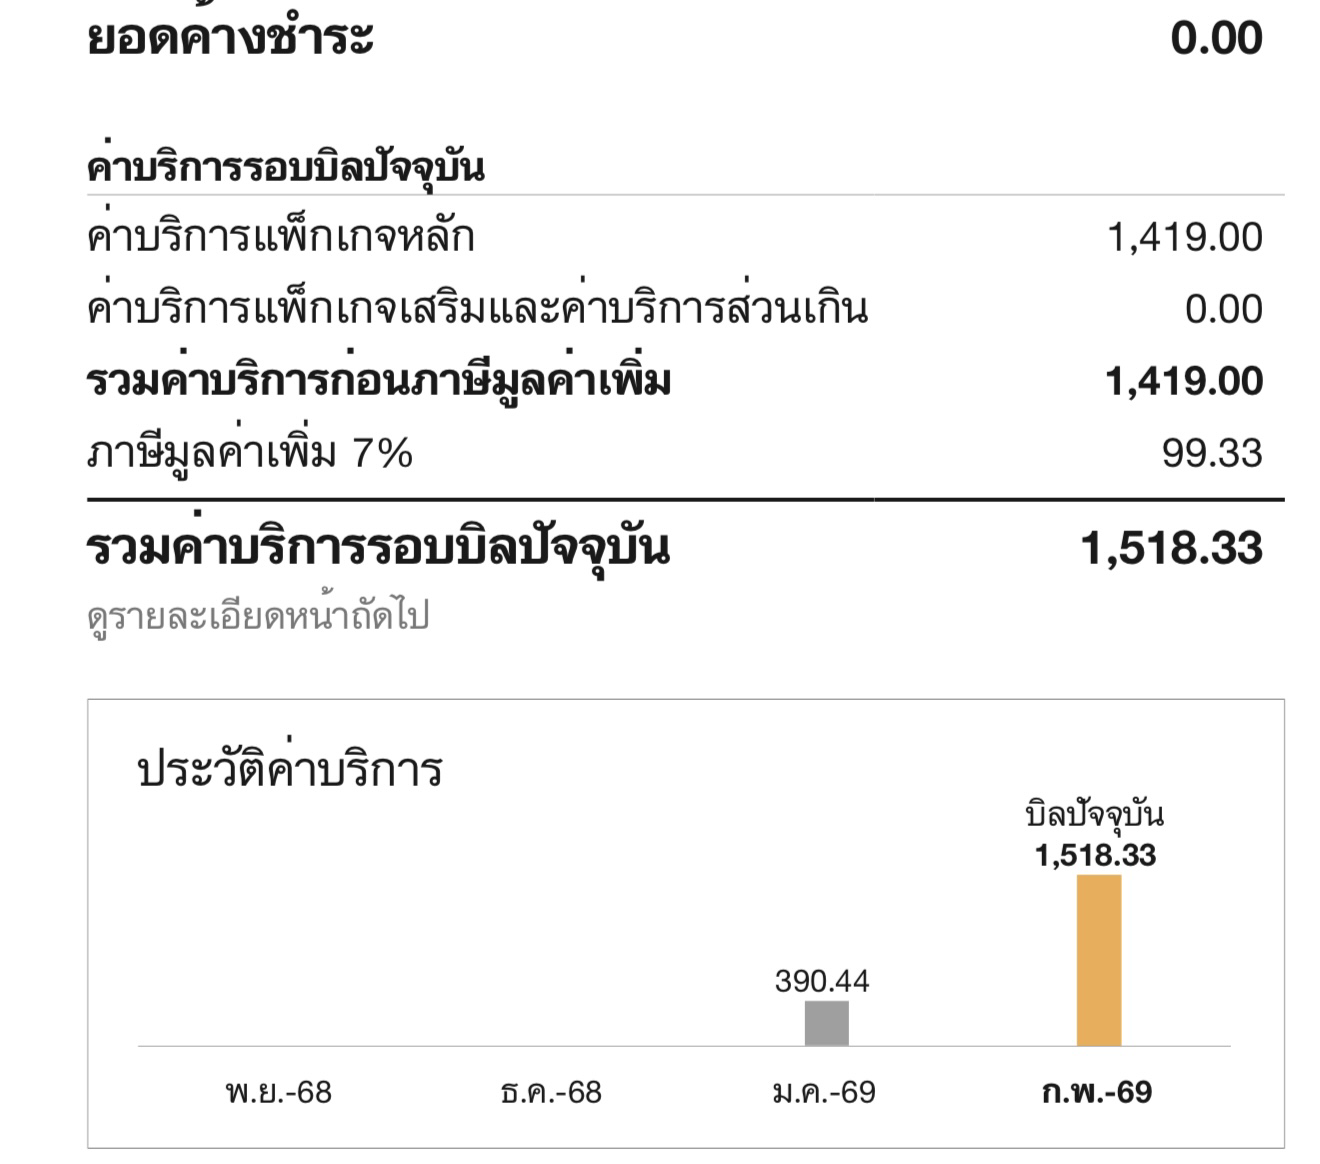Open ดูรายละเอียดหน้าถัดไป details link
Image resolution: width=1320 pixels, height=1164 pixels.
(258, 615)
